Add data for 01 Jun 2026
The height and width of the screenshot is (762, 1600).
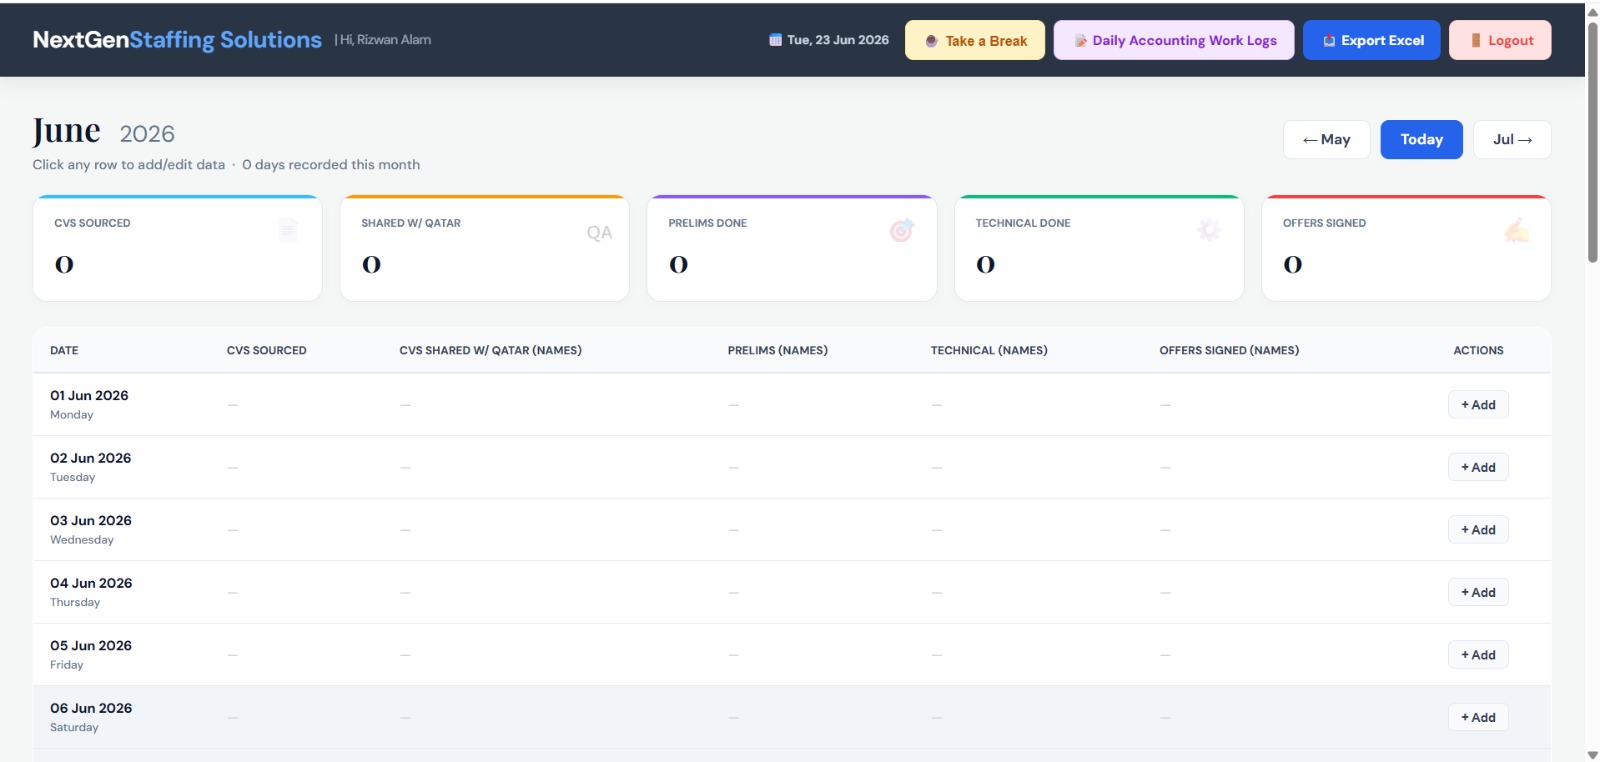(x=1478, y=405)
